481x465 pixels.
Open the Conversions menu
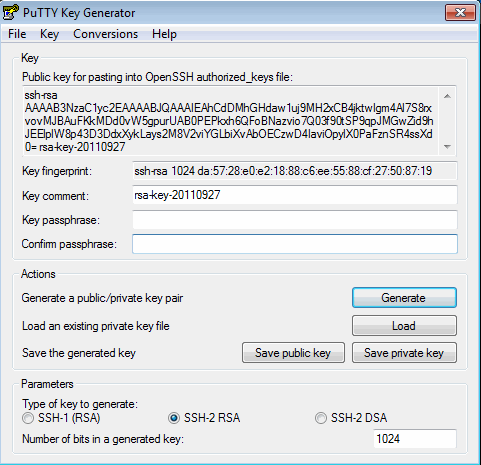[105, 34]
